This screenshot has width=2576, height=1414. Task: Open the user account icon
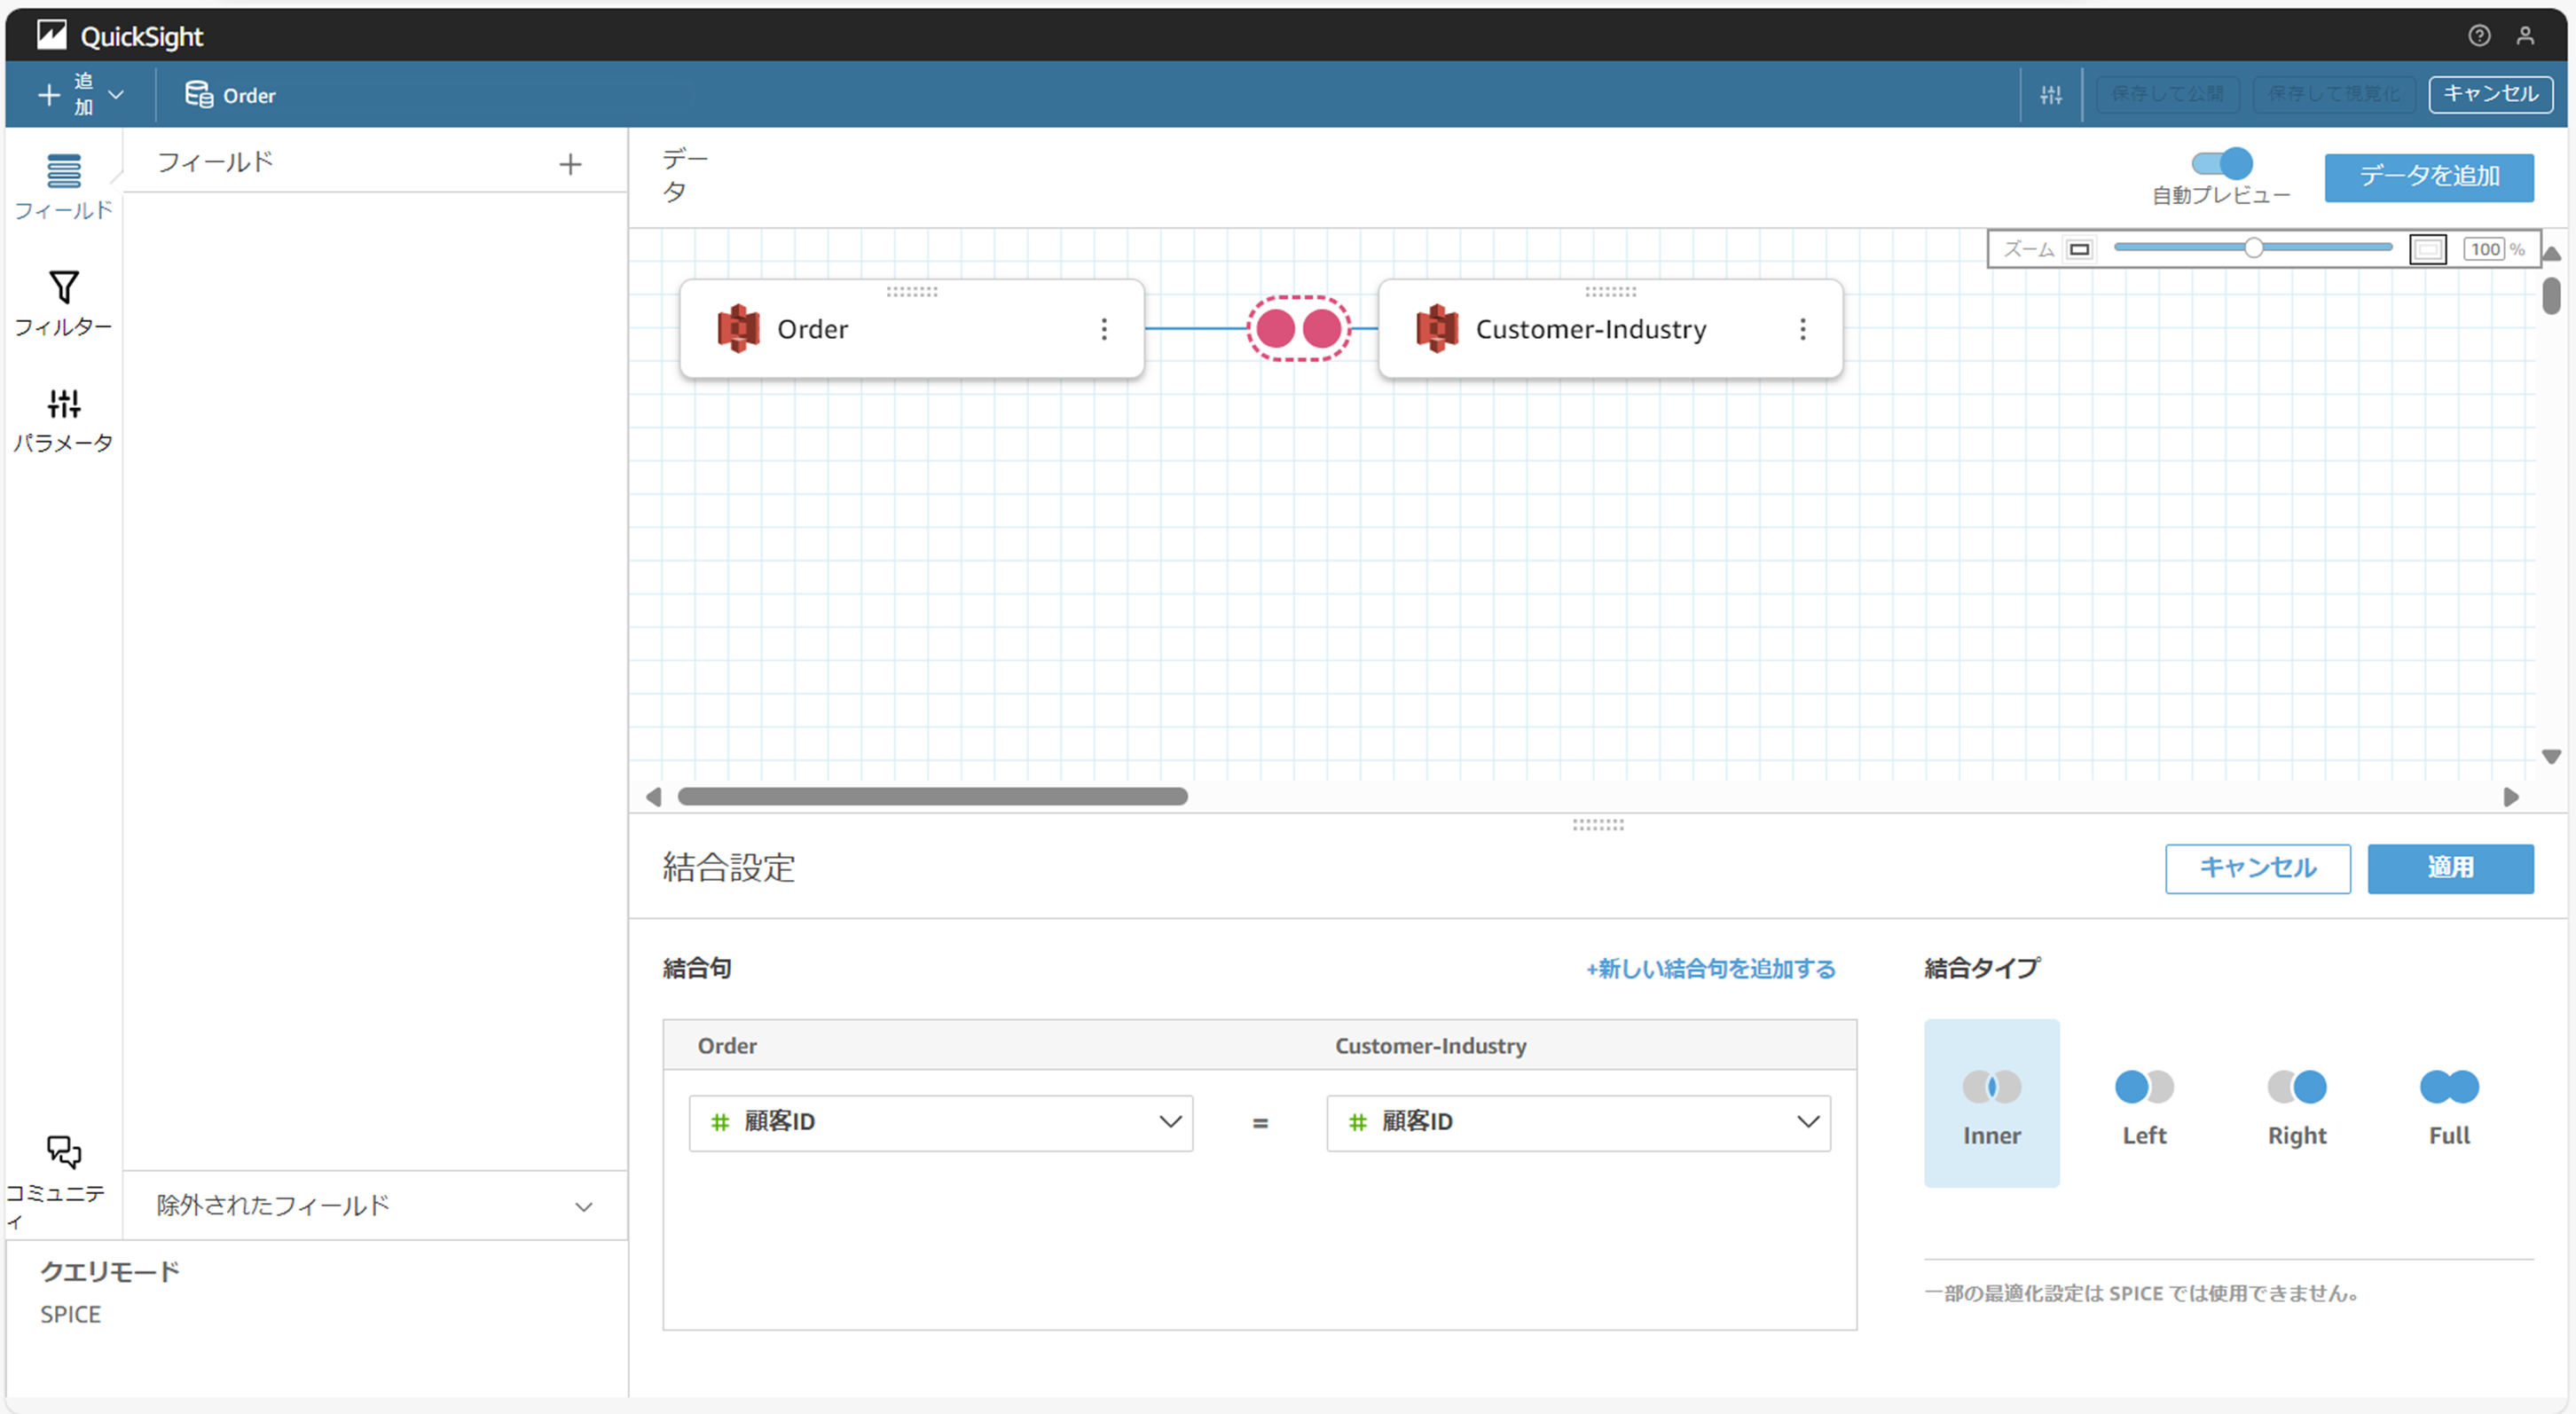tap(2525, 36)
